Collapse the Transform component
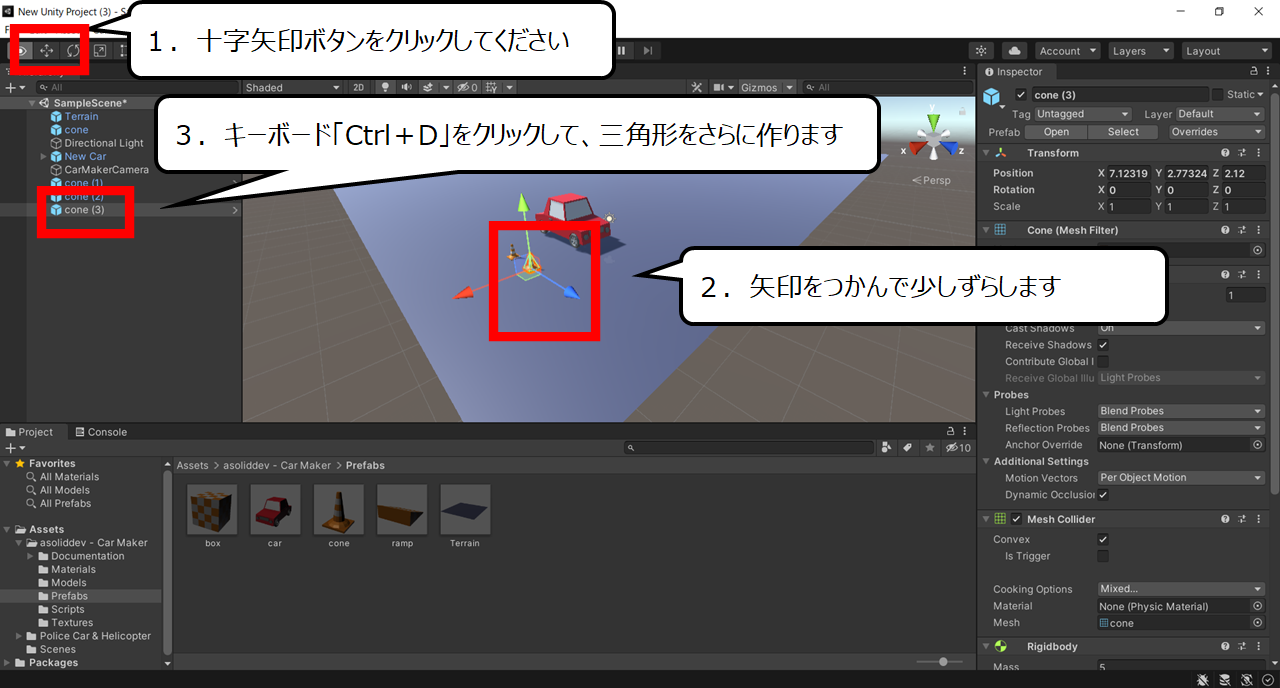The image size is (1280, 688). (986, 153)
